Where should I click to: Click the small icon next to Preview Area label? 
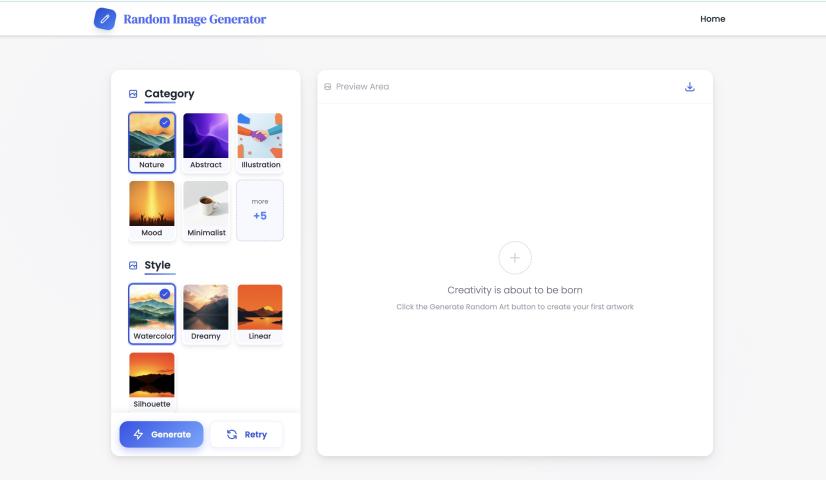[328, 87]
